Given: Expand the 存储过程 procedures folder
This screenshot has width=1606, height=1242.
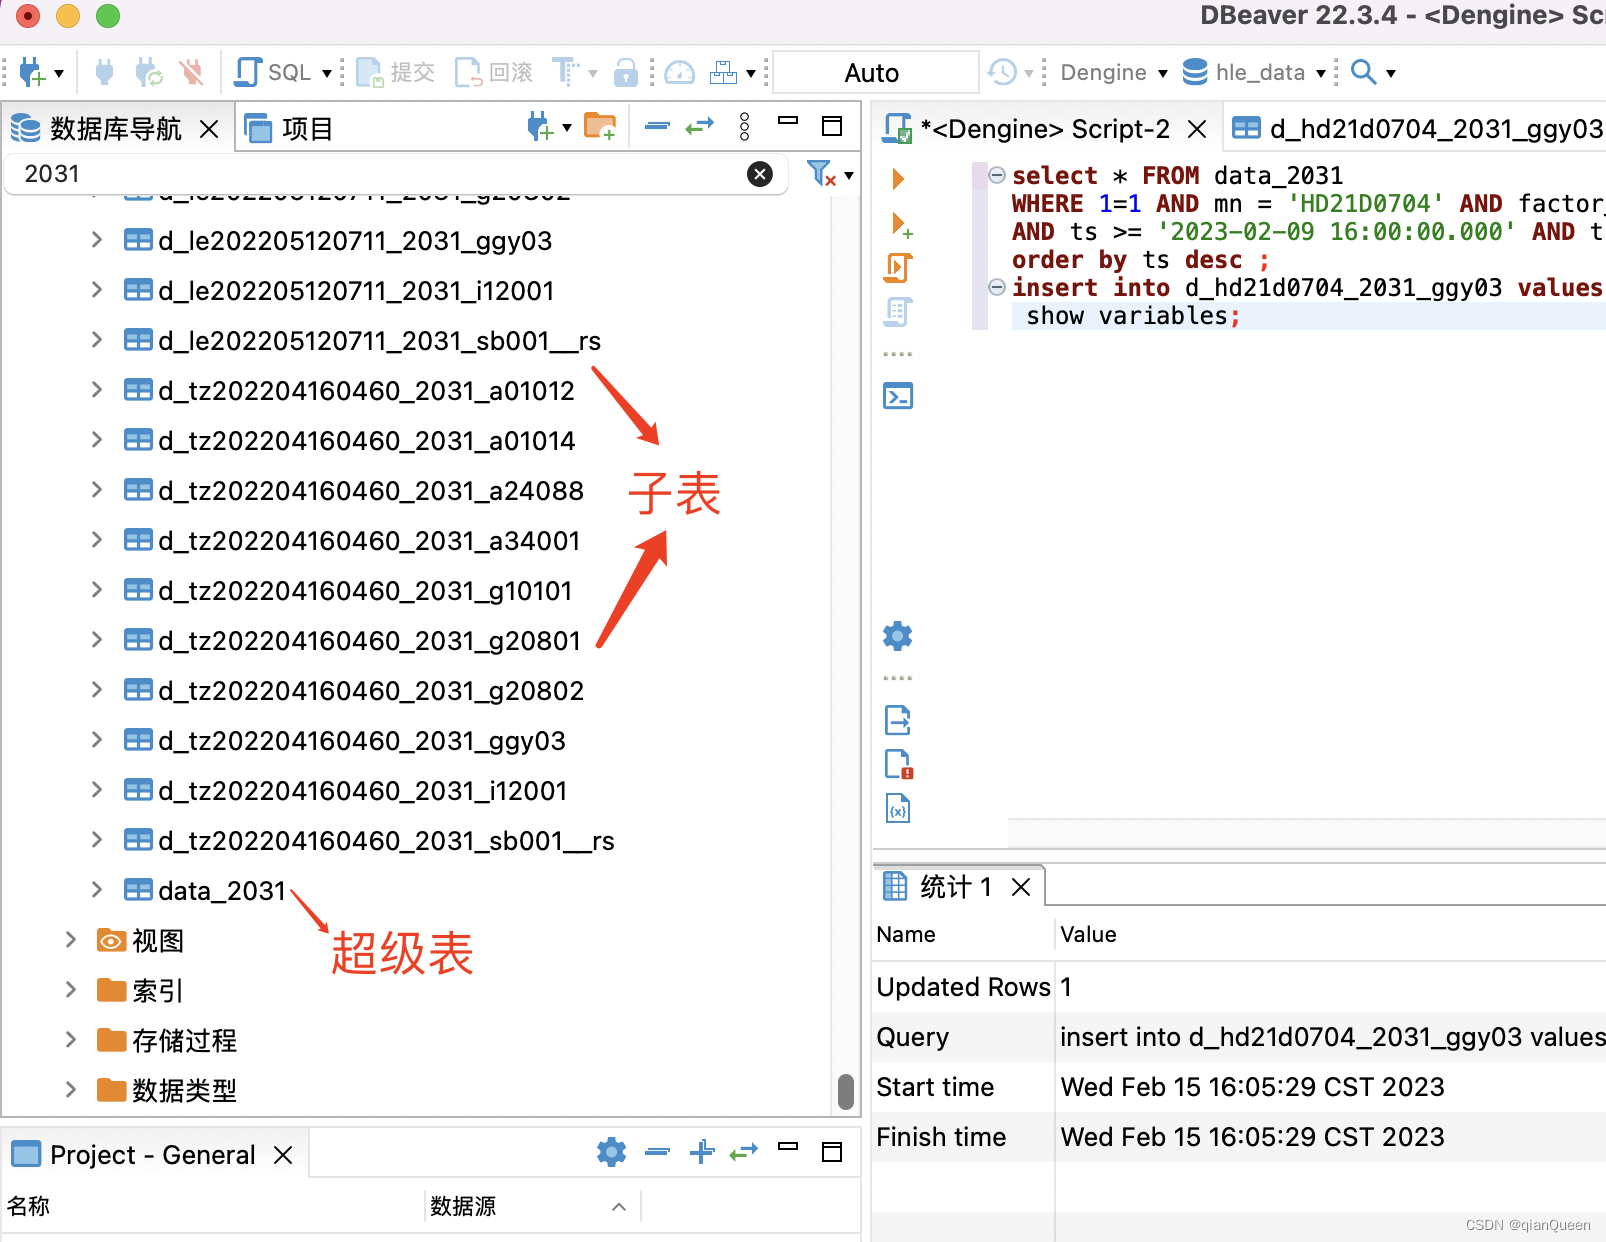Looking at the screenshot, I should point(70,1040).
